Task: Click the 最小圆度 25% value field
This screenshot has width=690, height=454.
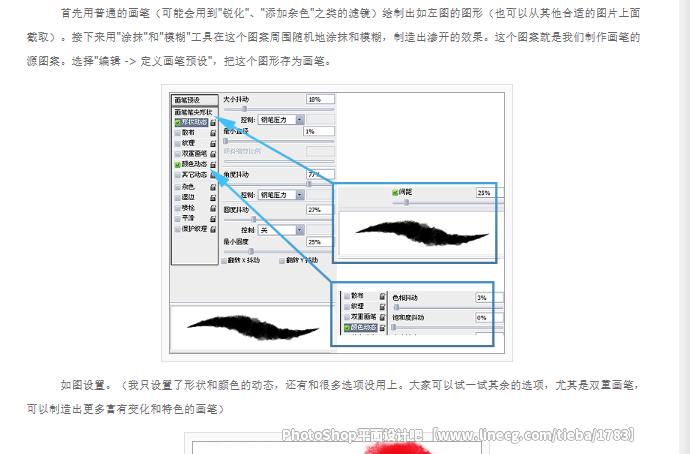Action: click(319, 242)
